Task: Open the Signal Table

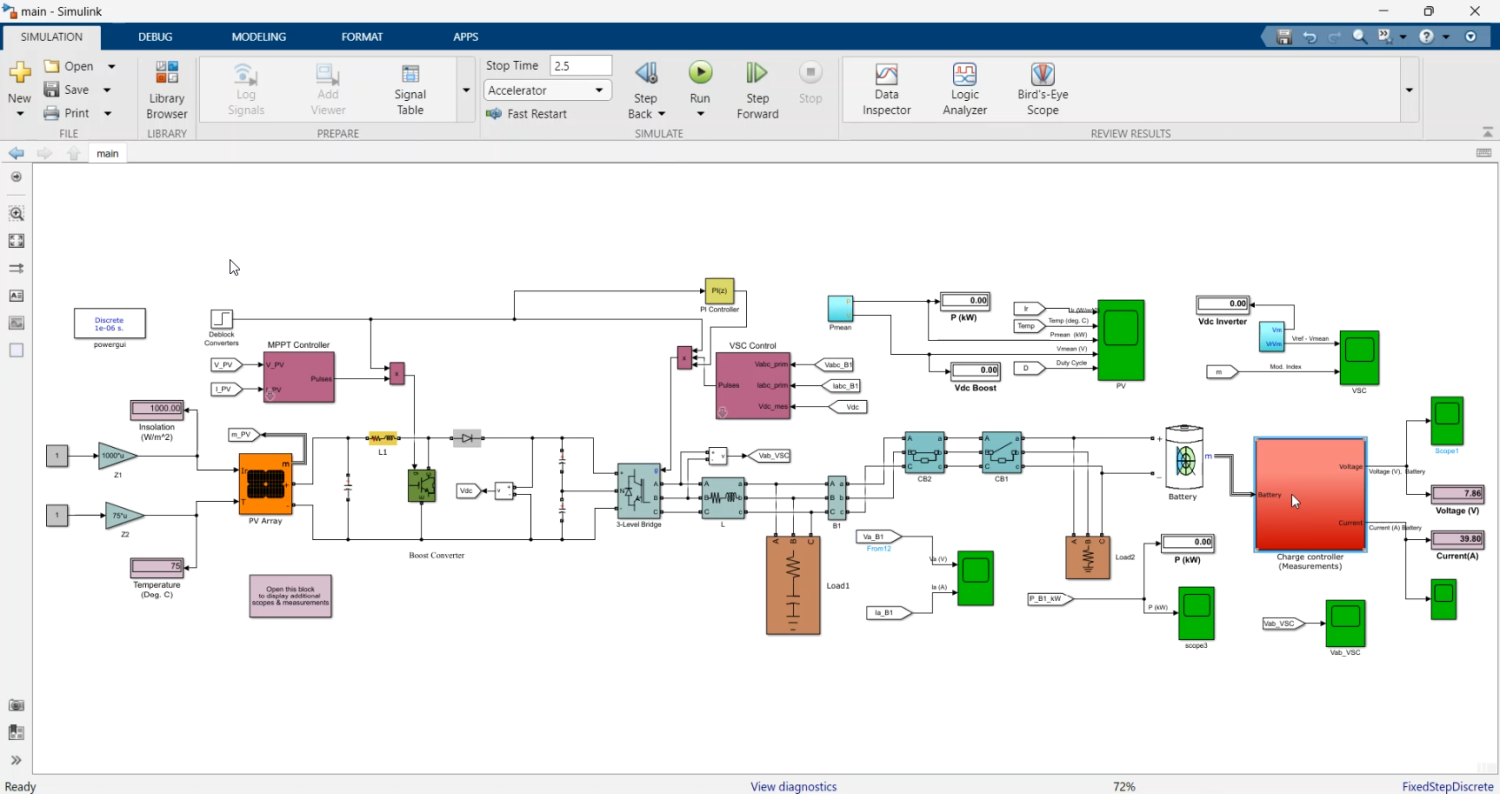Action: click(x=409, y=88)
